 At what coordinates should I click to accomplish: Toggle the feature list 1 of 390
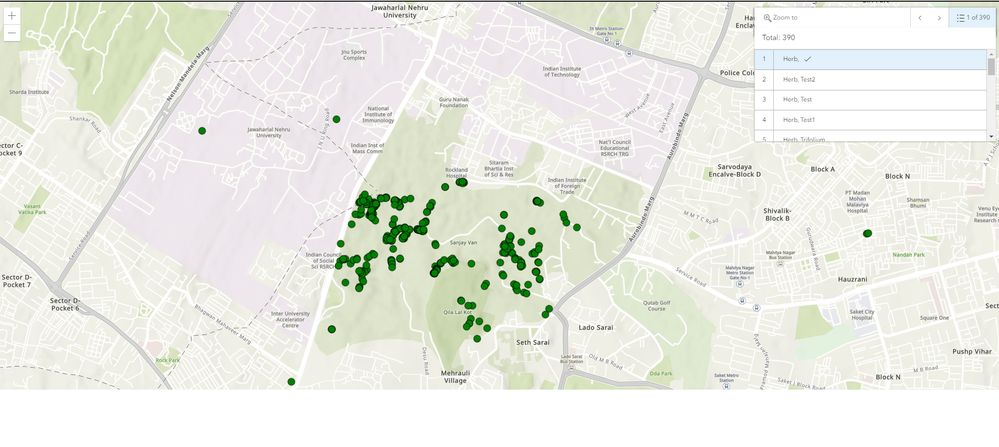click(x=973, y=18)
